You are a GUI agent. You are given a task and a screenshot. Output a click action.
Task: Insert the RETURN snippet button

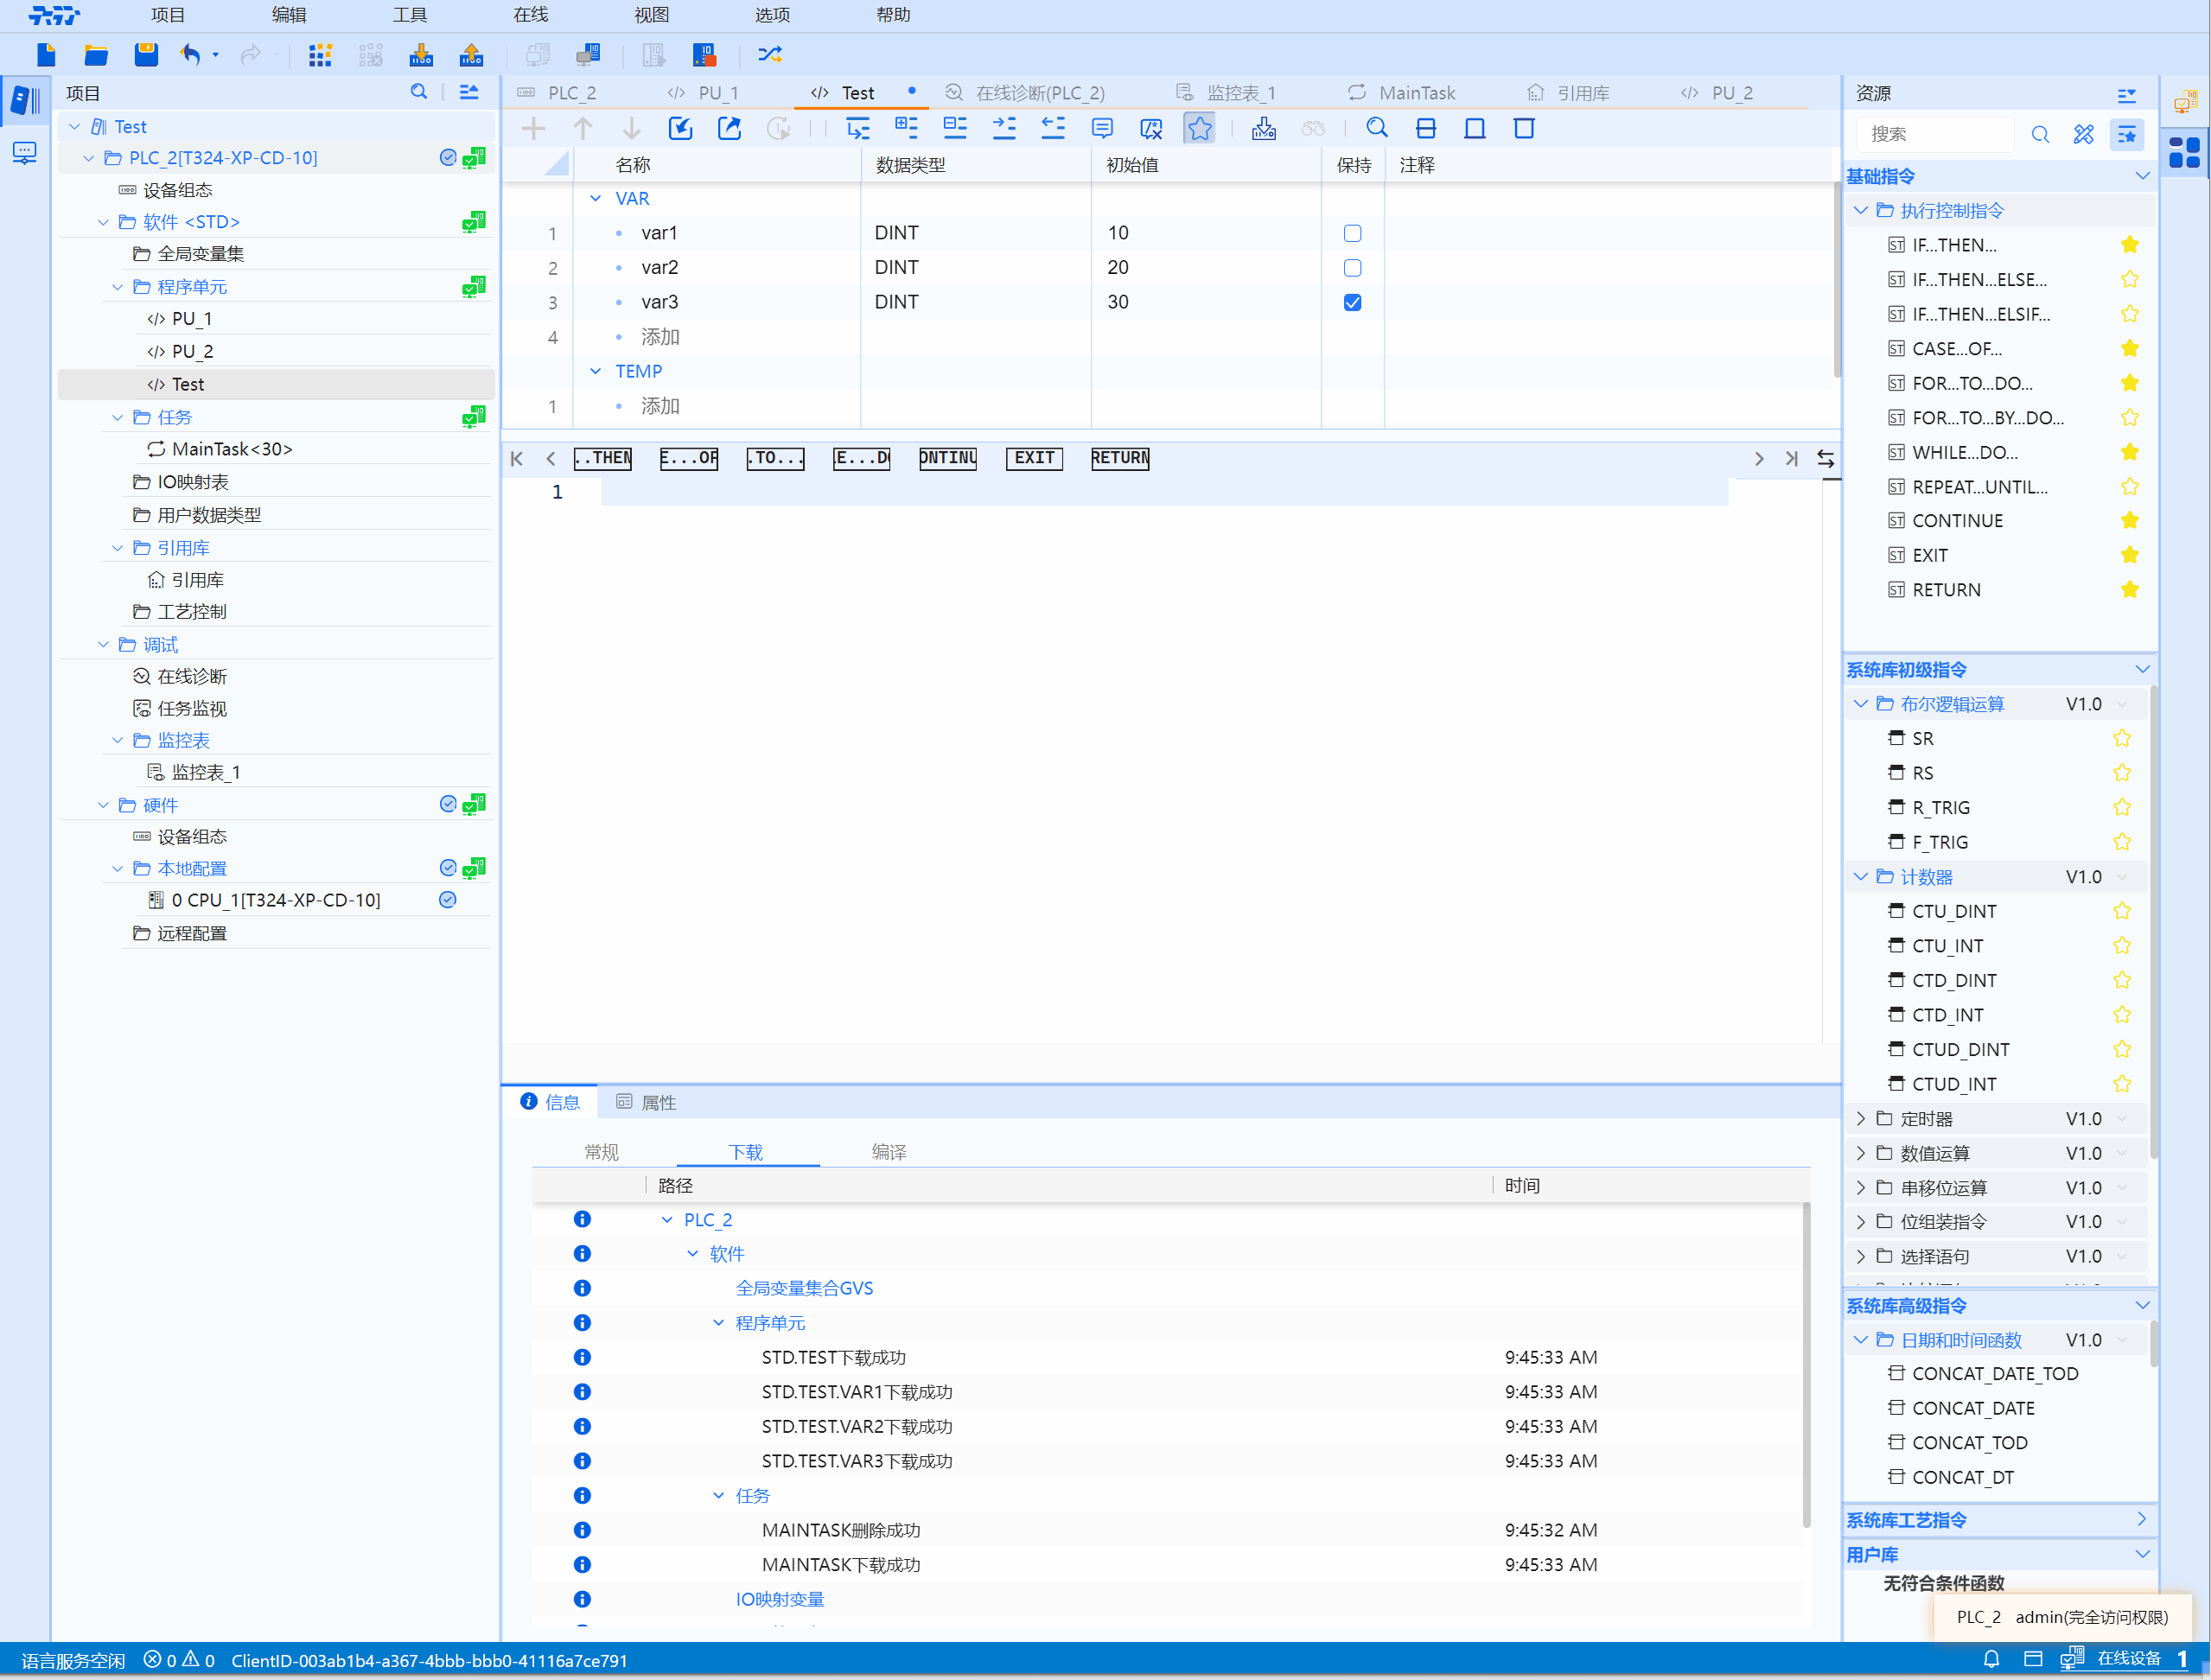point(1119,458)
